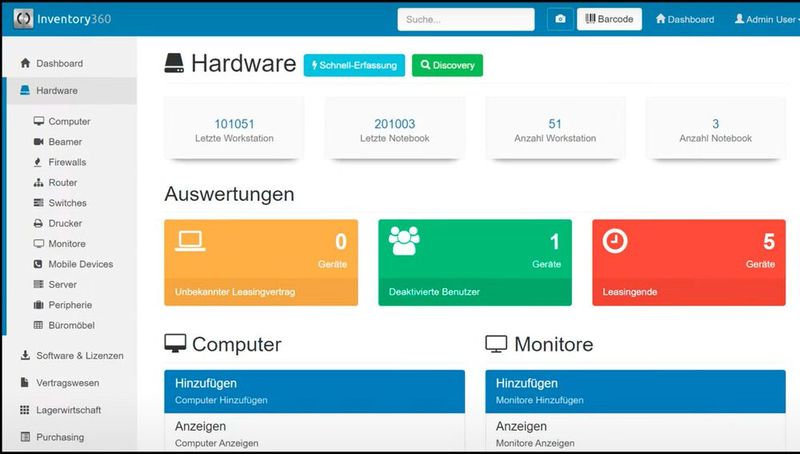Open the Drucker submenu entry

[x=65, y=223]
